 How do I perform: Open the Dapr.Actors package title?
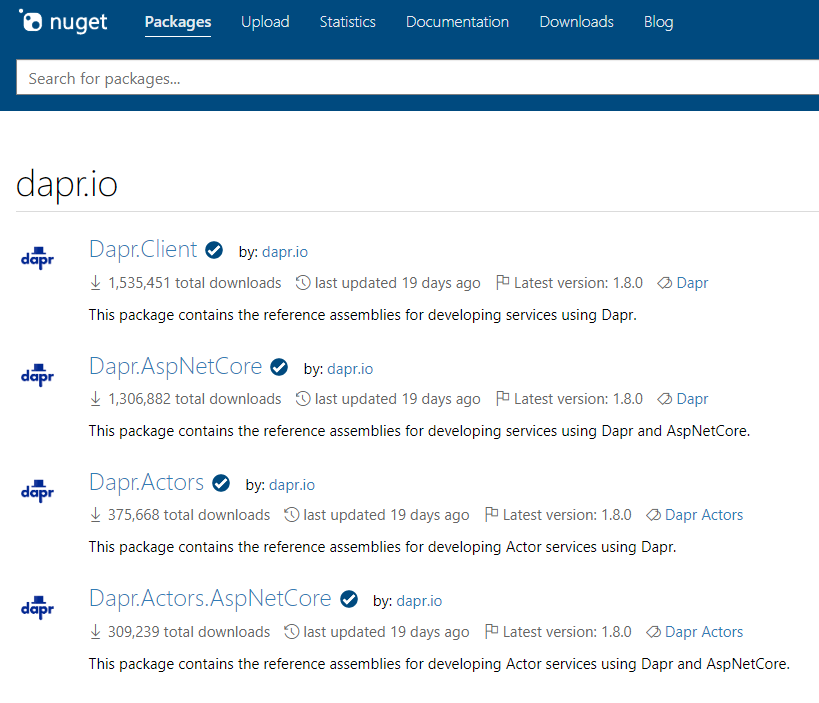point(146,482)
